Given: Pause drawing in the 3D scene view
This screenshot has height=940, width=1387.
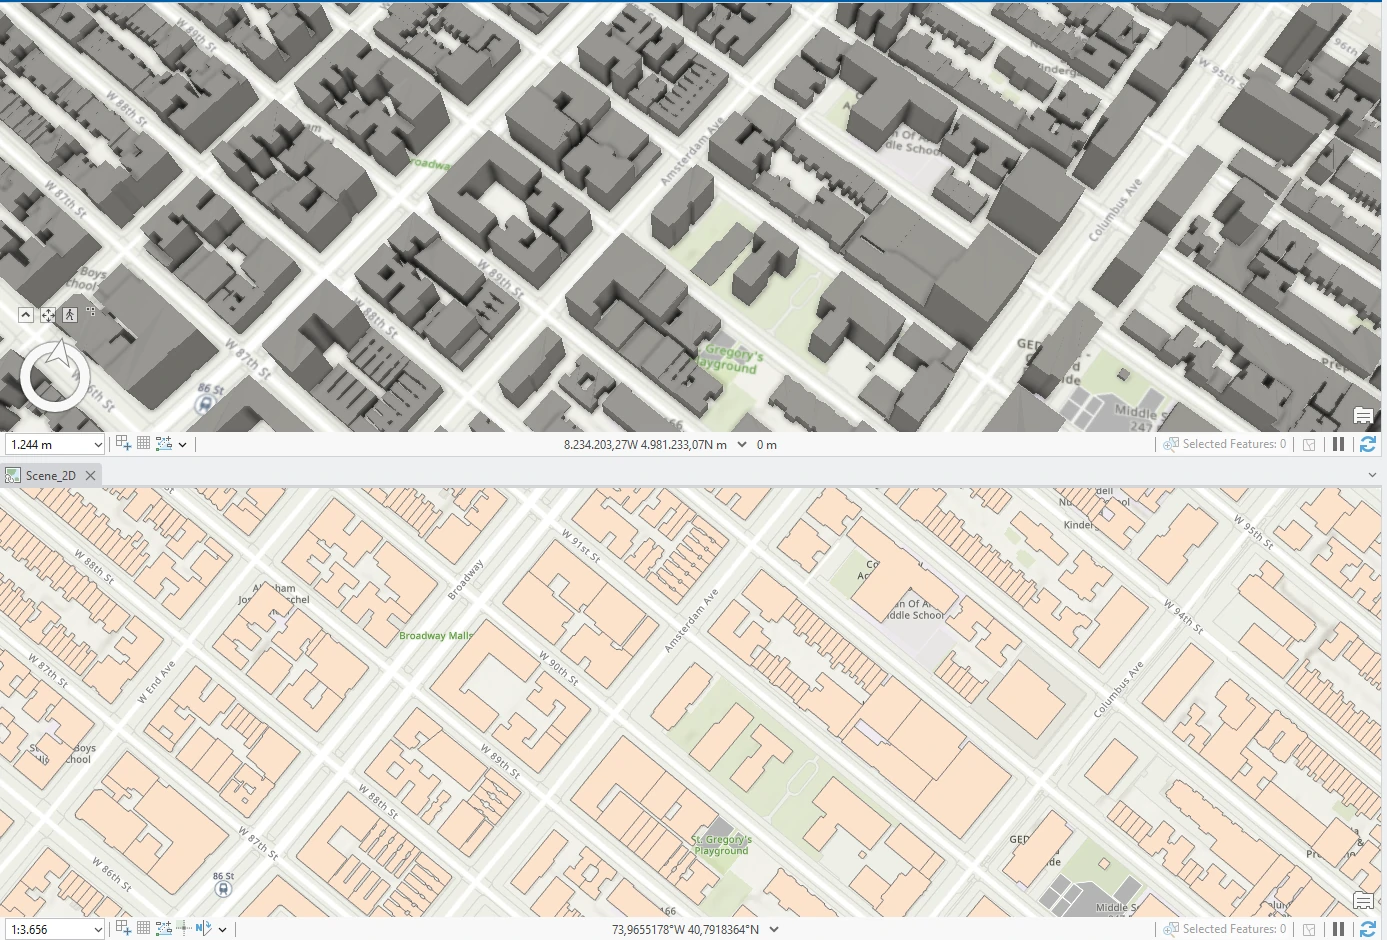Looking at the screenshot, I should click(x=1338, y=444).
